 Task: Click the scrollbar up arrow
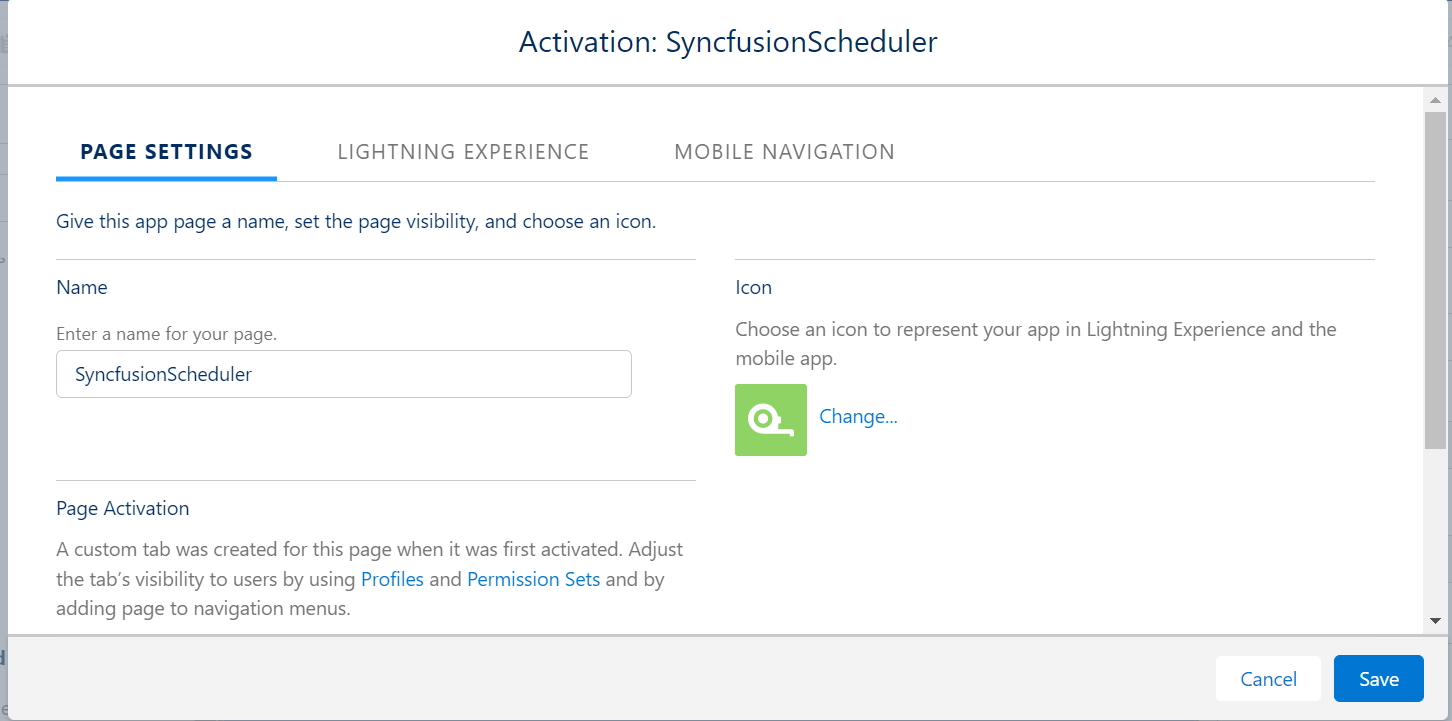(x=1435, y=100)
